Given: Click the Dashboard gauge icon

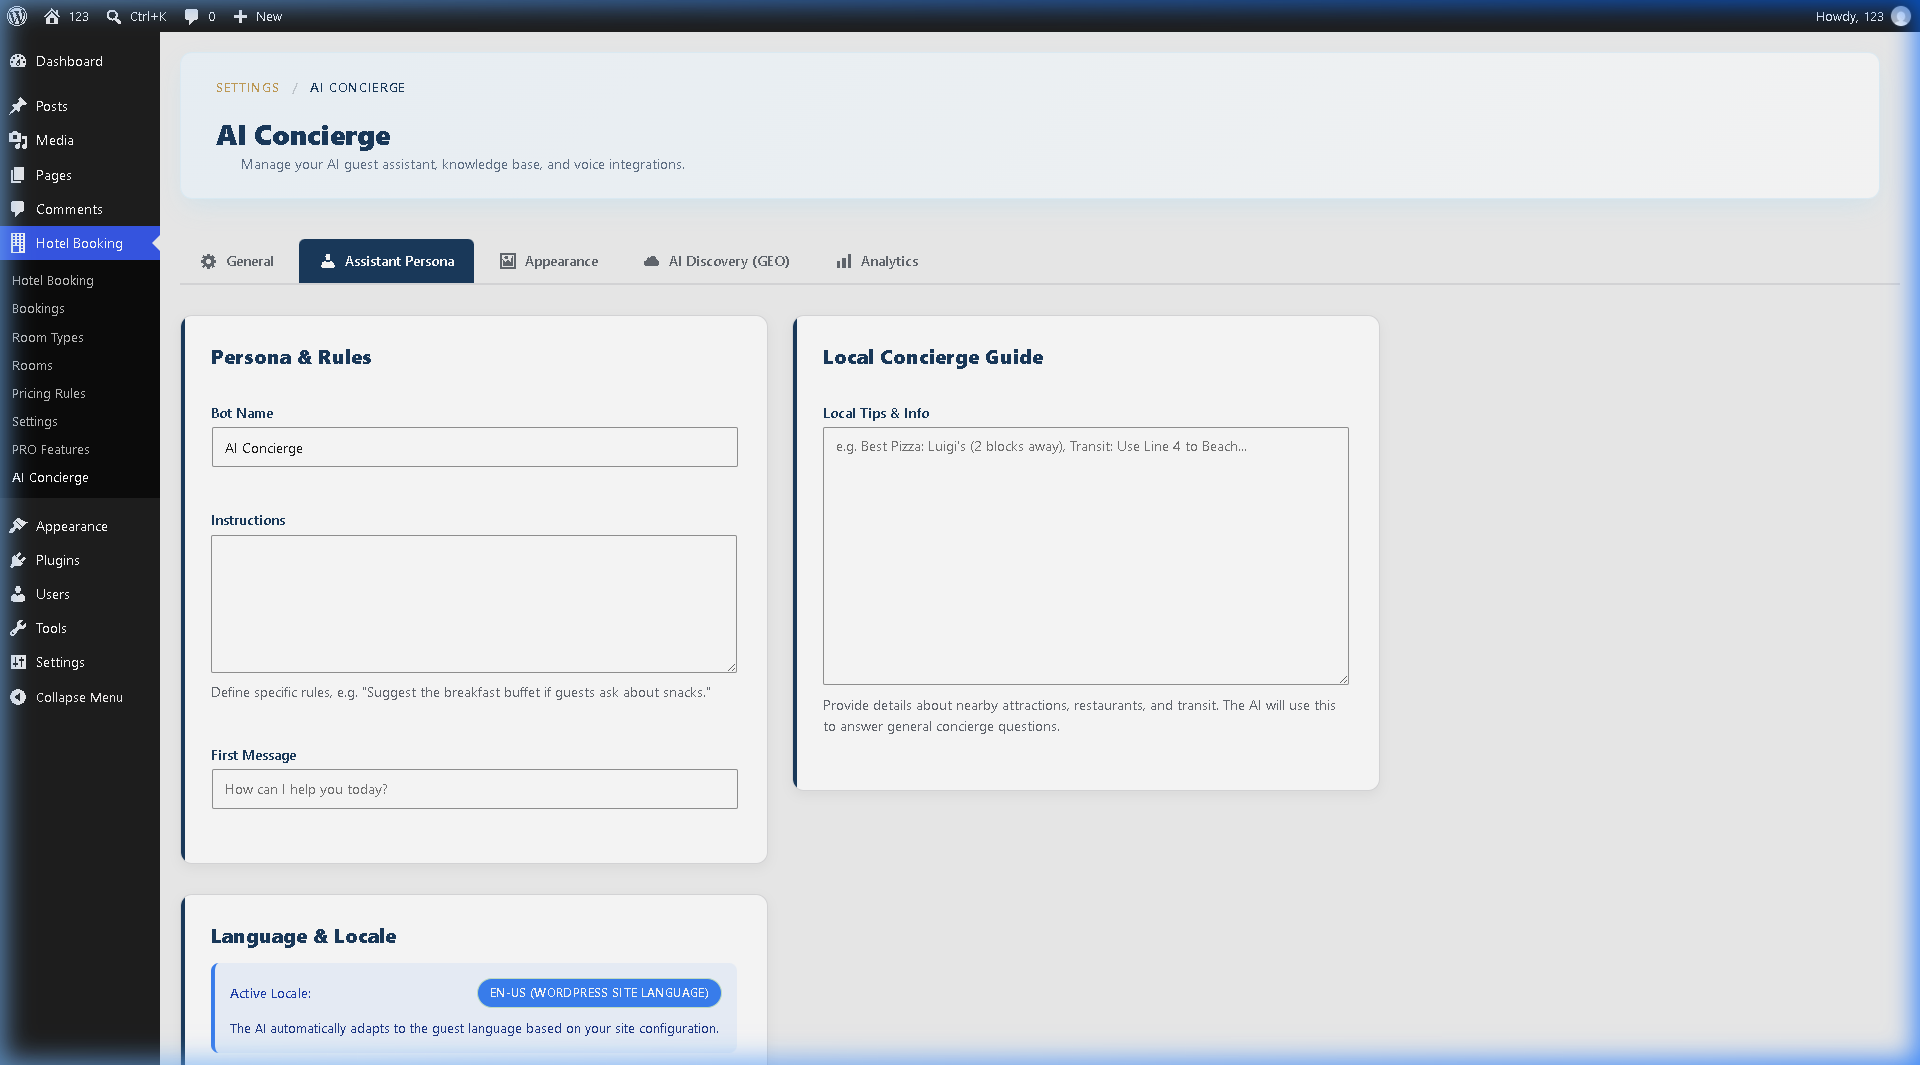Looking at the screenshot, I should (x=18, y=61).
